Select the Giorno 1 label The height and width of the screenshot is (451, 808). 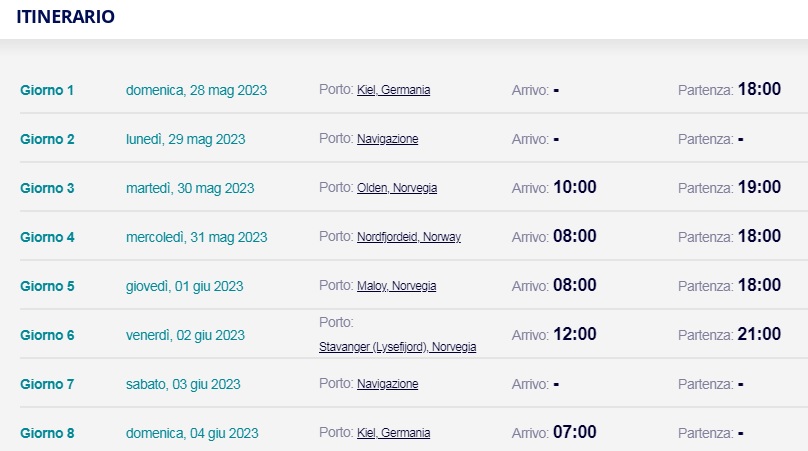tap(47, 90)
